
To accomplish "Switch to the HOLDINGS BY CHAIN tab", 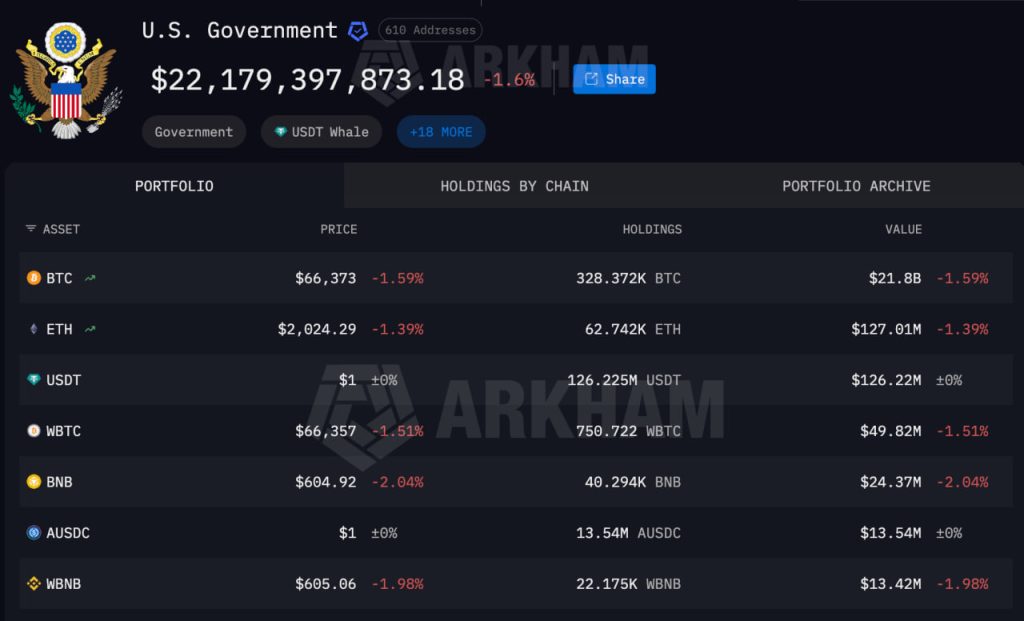I will click(514, 186).
